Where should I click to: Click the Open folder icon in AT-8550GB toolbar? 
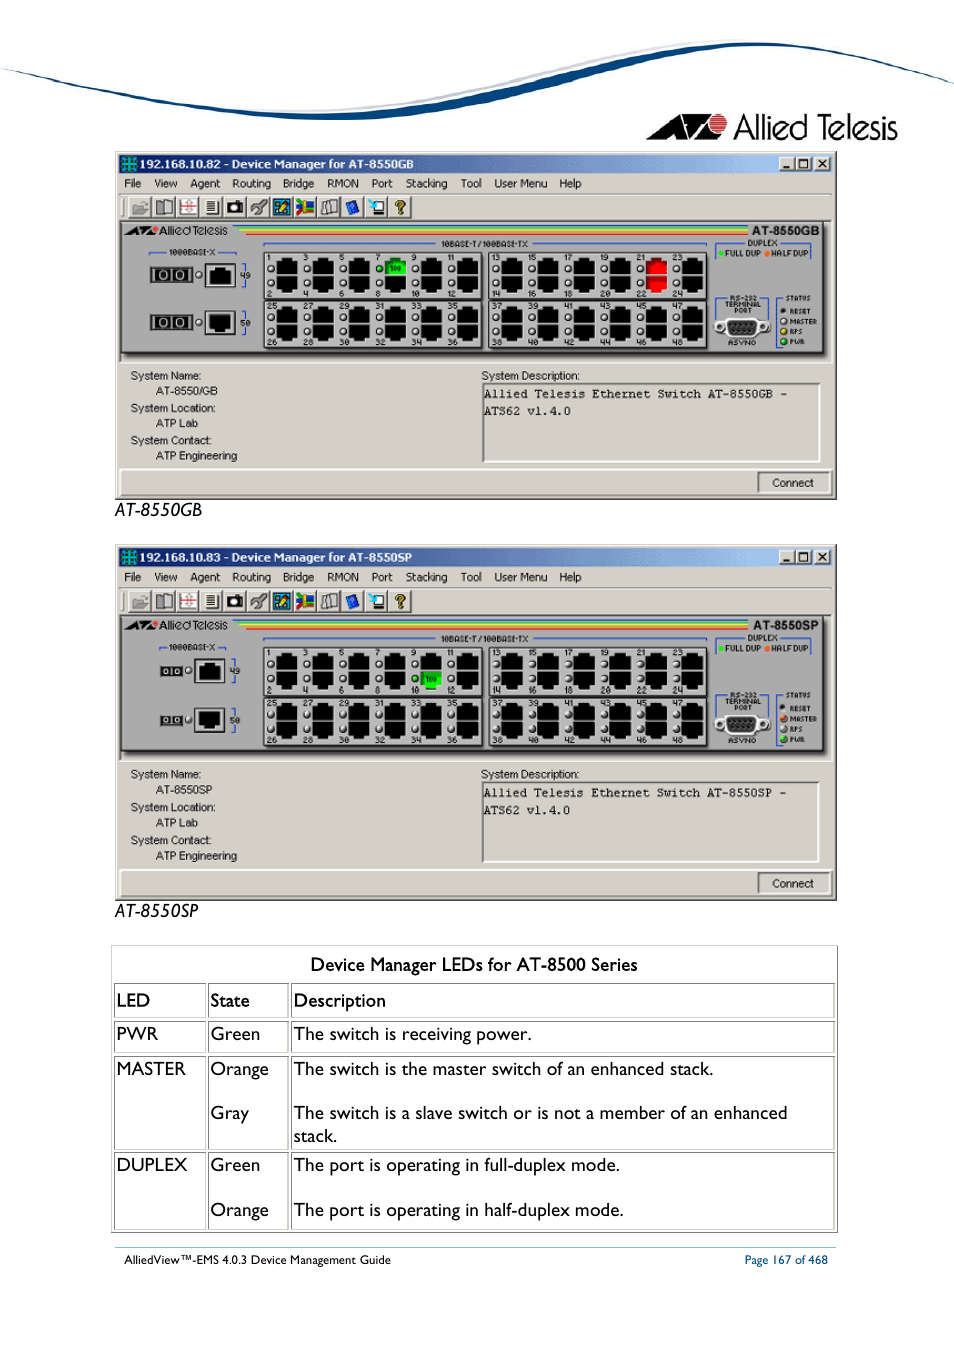140,207
